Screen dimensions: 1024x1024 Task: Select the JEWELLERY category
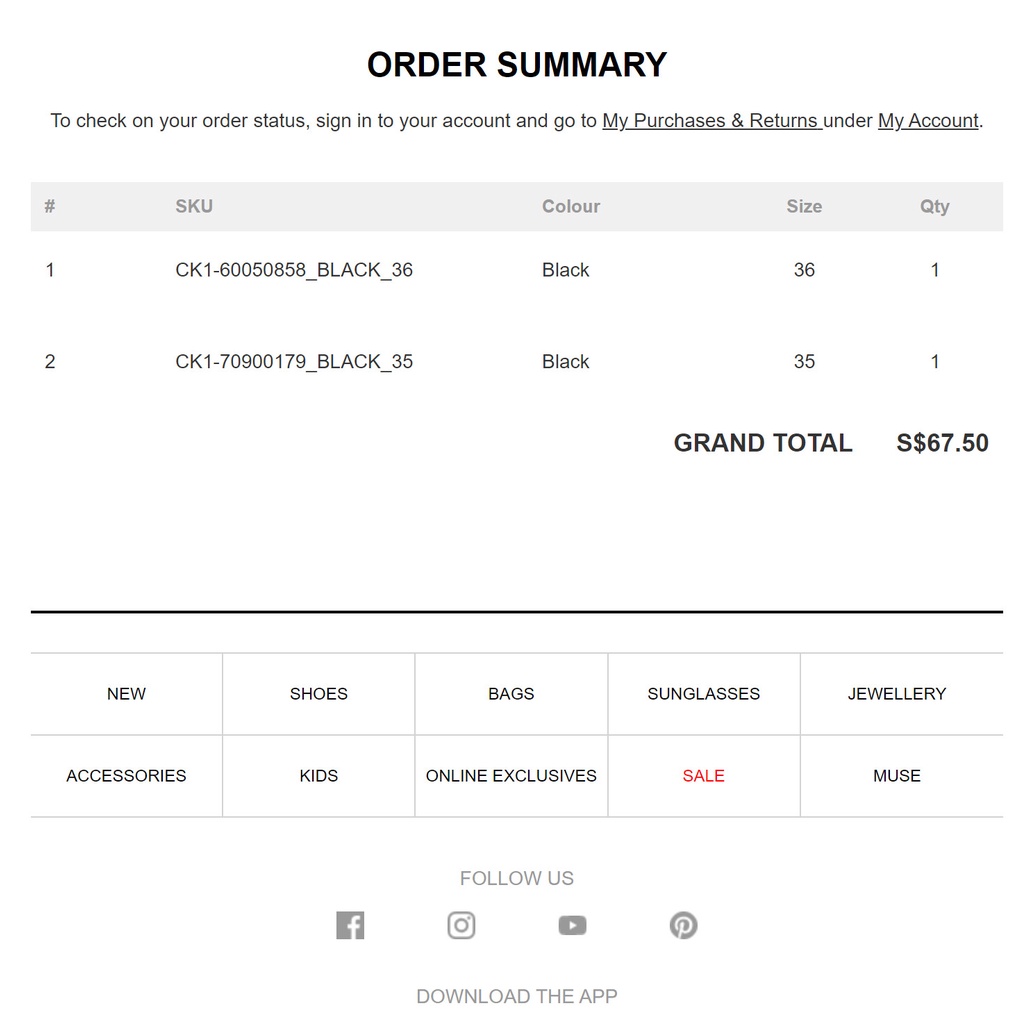click(x=897, y=694)
